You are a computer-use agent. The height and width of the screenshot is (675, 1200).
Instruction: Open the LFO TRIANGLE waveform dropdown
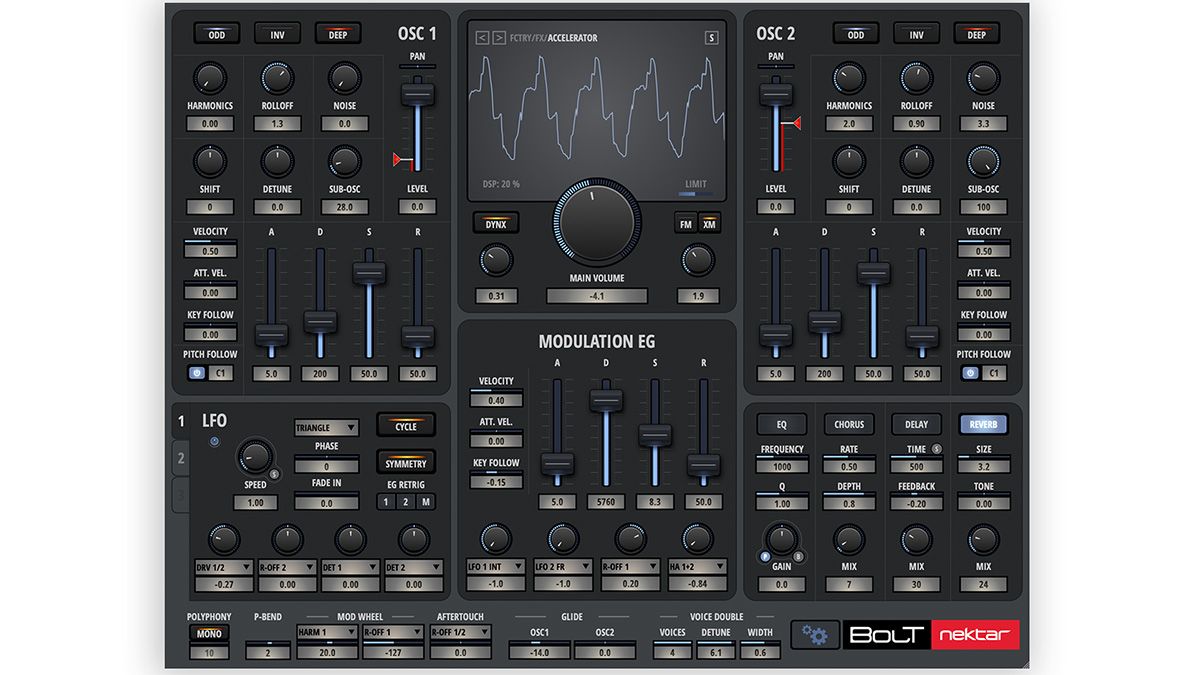[326, 428]
